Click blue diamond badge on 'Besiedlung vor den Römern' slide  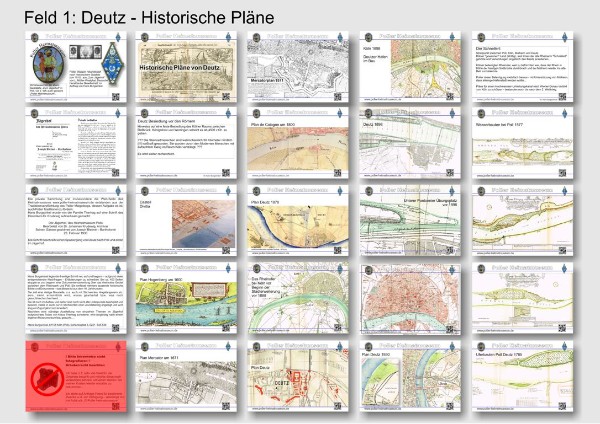pyautogui.click(x=228, y=113)
